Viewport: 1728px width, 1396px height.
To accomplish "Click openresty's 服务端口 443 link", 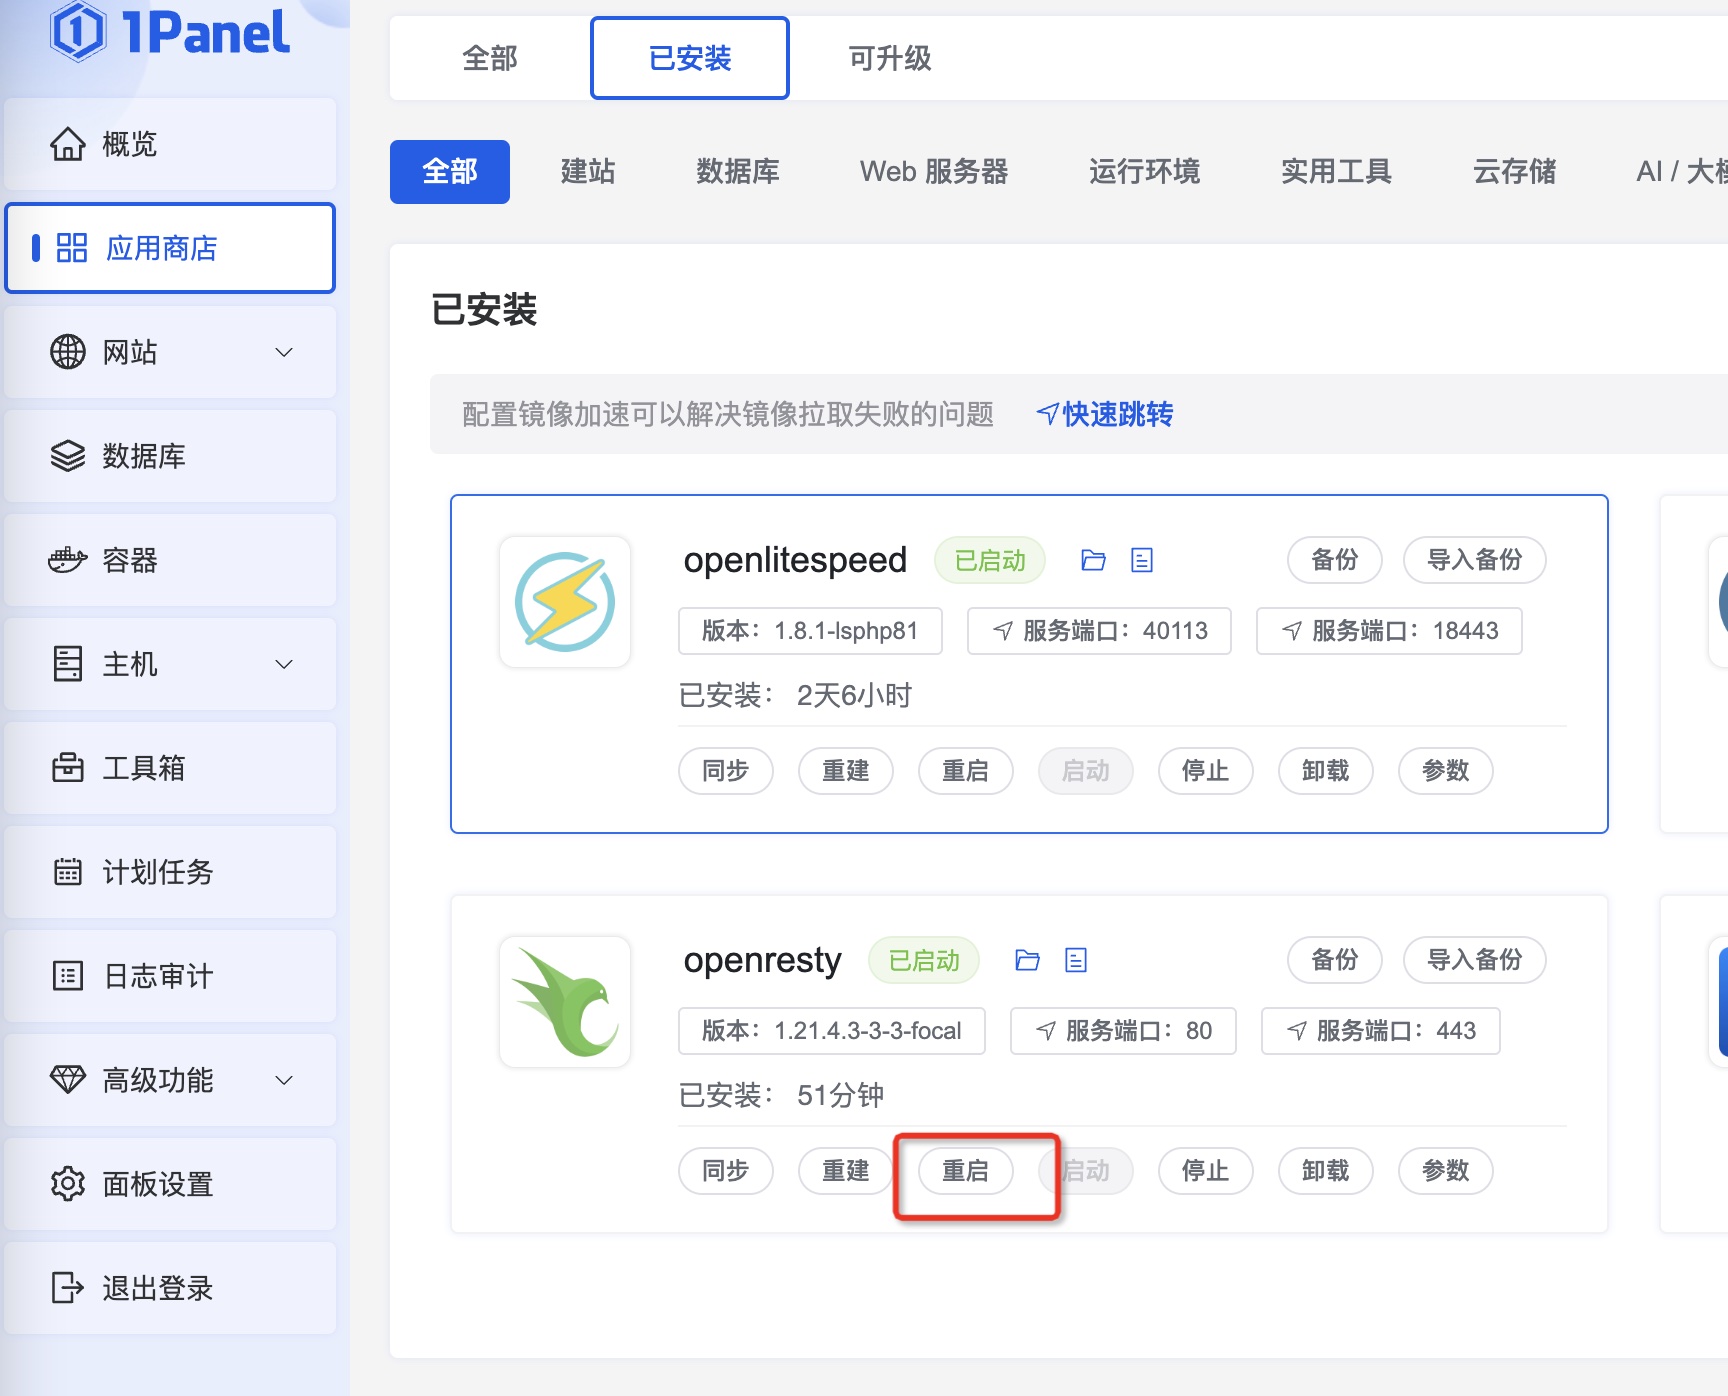I will (1380, 1031).
